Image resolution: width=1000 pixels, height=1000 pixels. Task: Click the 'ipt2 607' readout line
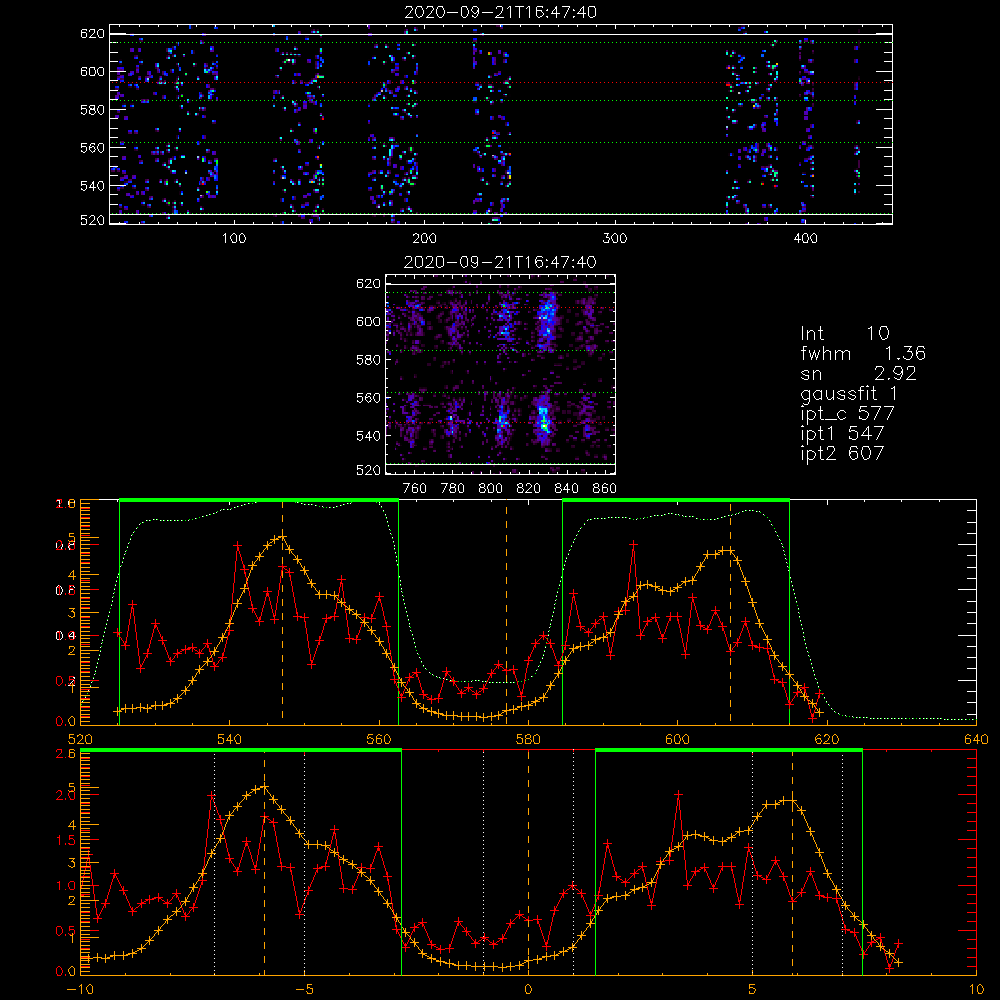point(842,453)
